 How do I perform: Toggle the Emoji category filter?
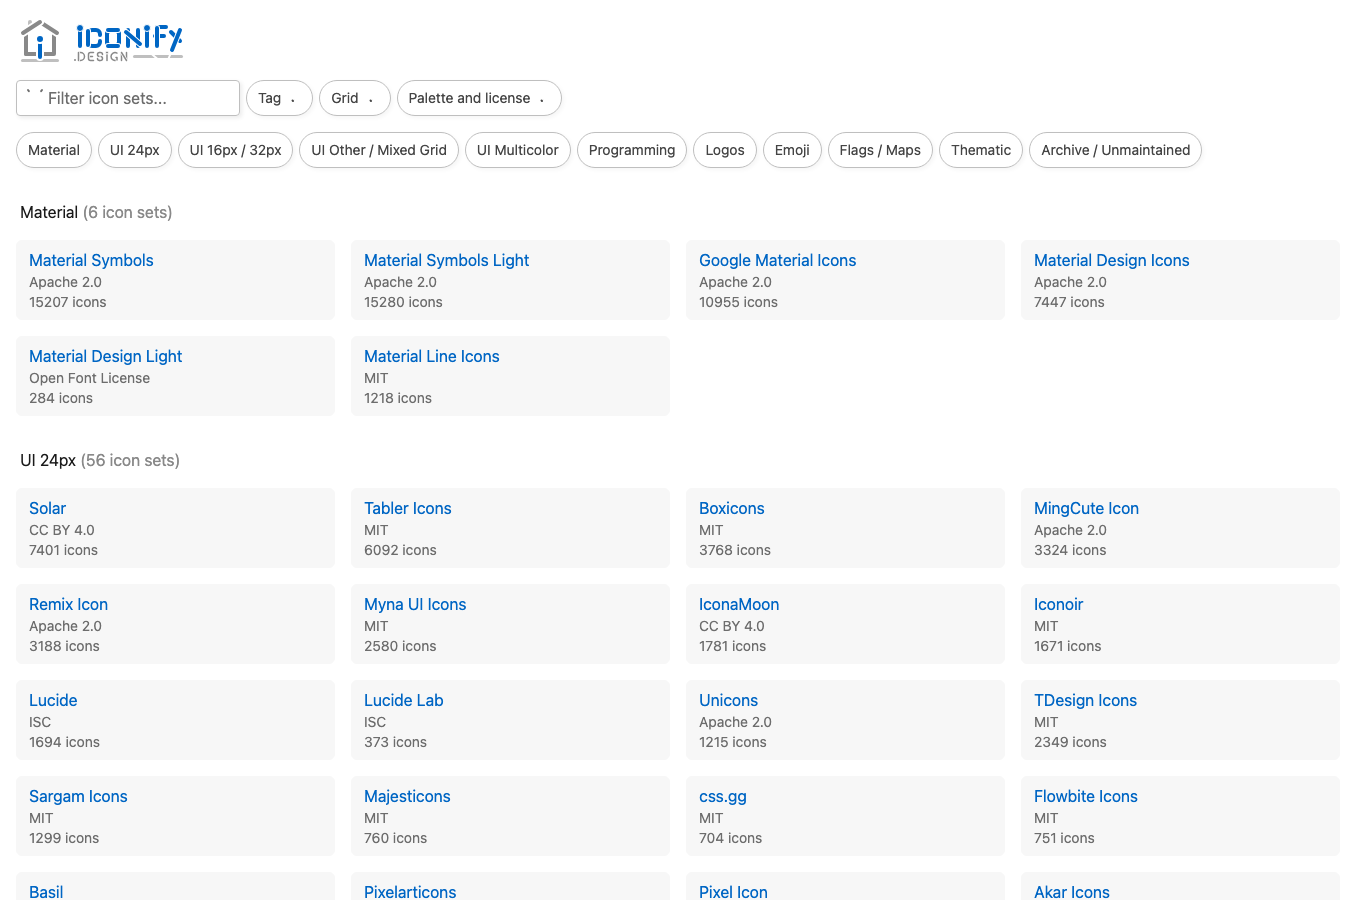tap(792, 149)
